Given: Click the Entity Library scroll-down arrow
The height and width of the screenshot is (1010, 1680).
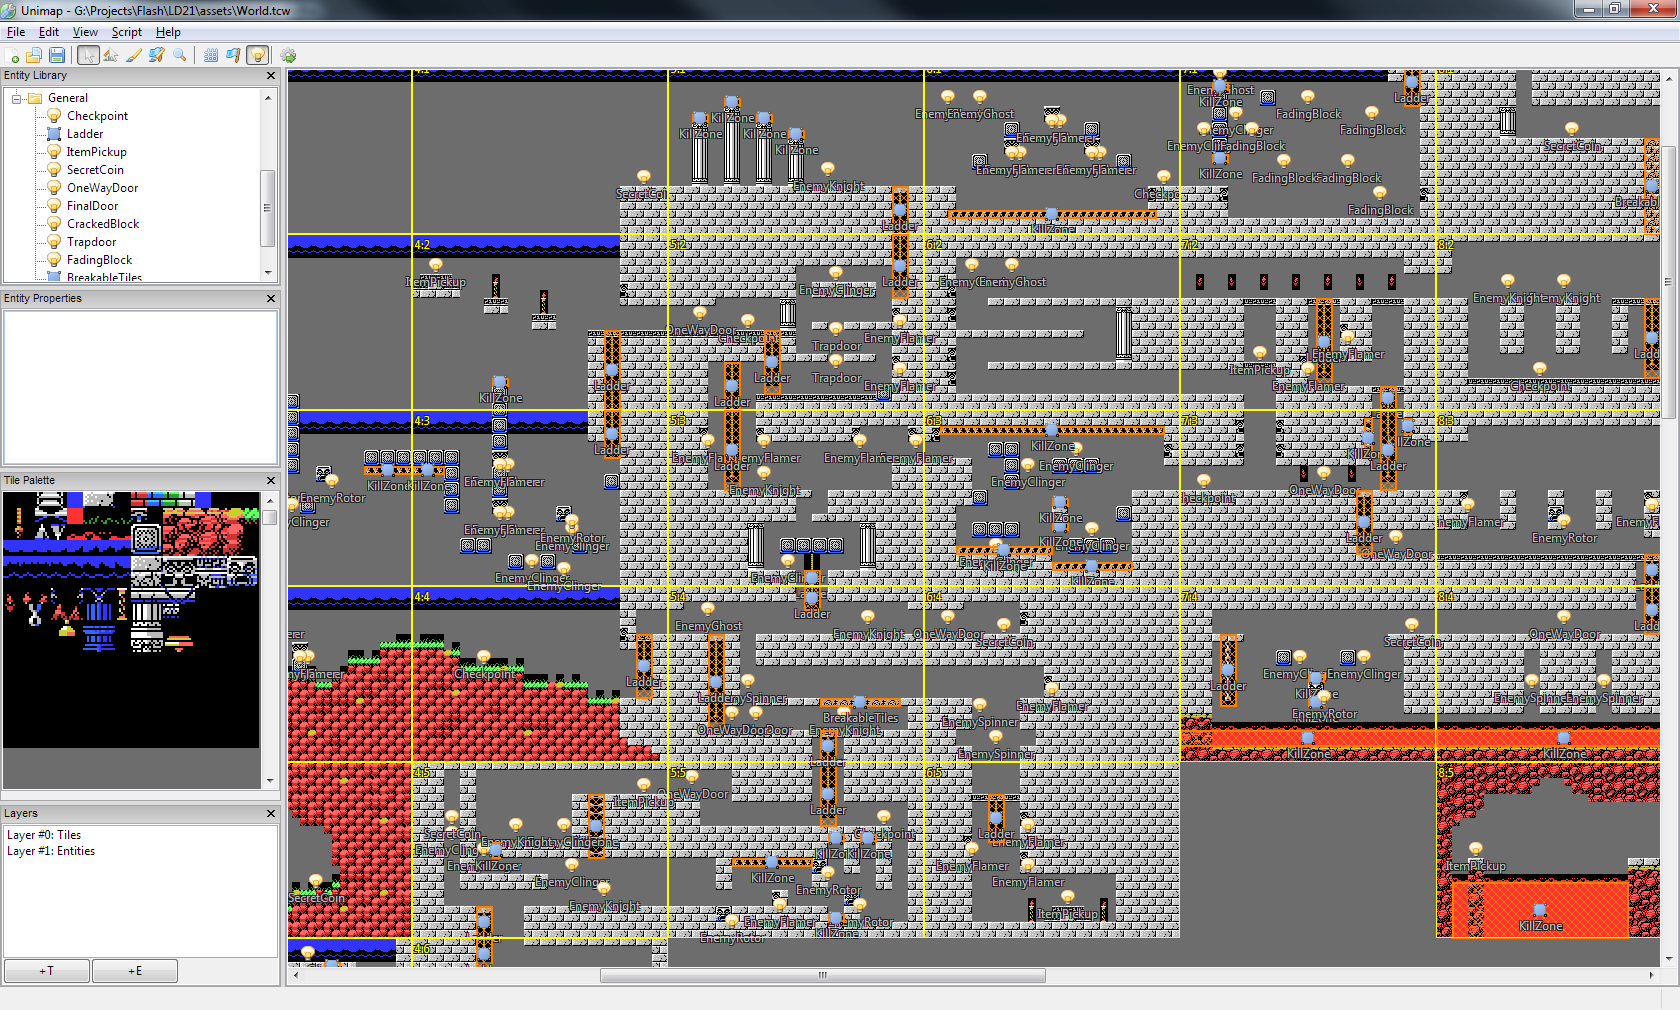Looking at the screenshot, I should pyautogui.click(x=268, y=273).
